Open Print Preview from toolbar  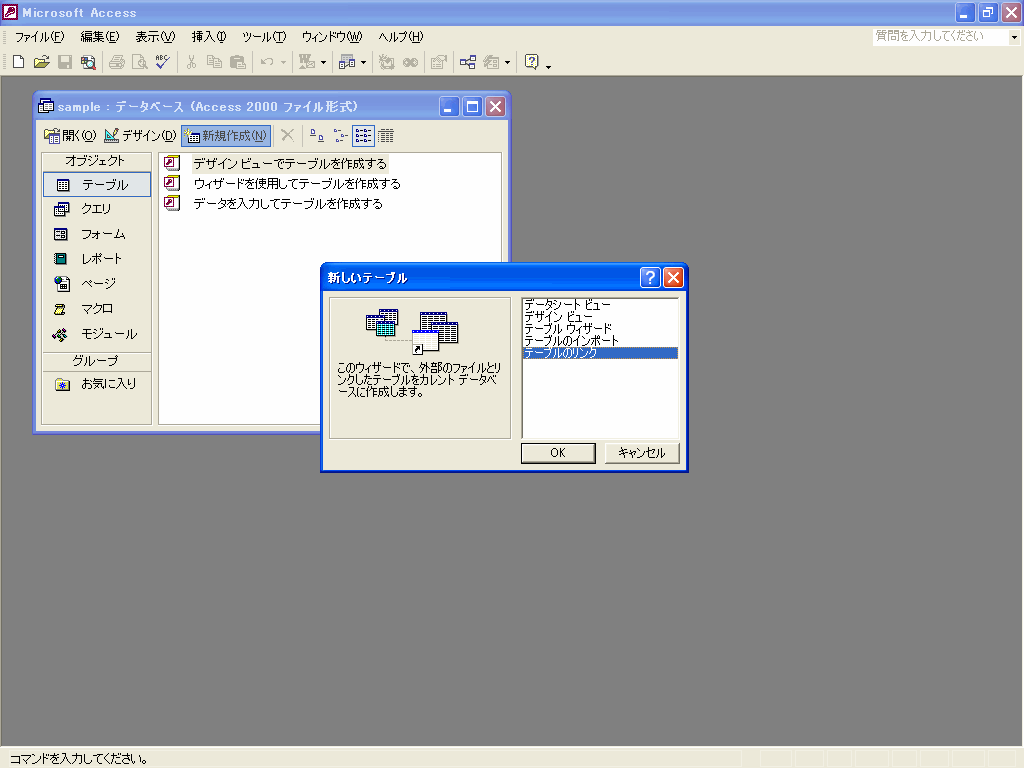(140, 62)
